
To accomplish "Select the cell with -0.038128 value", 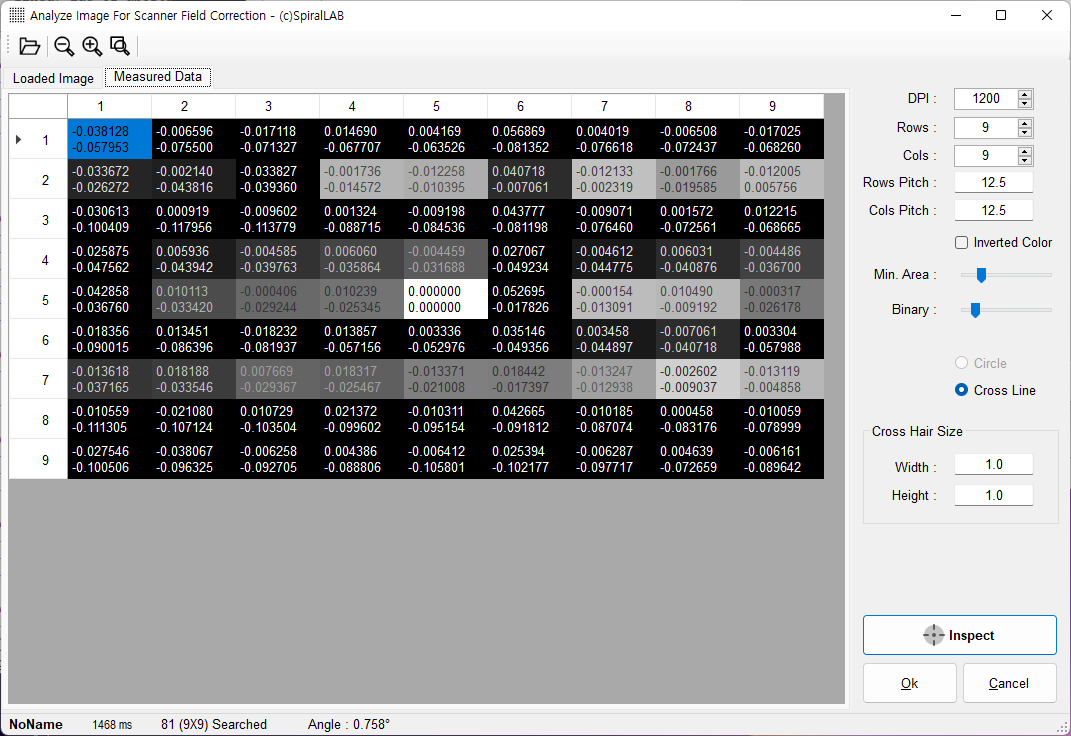I will [109, 139].
